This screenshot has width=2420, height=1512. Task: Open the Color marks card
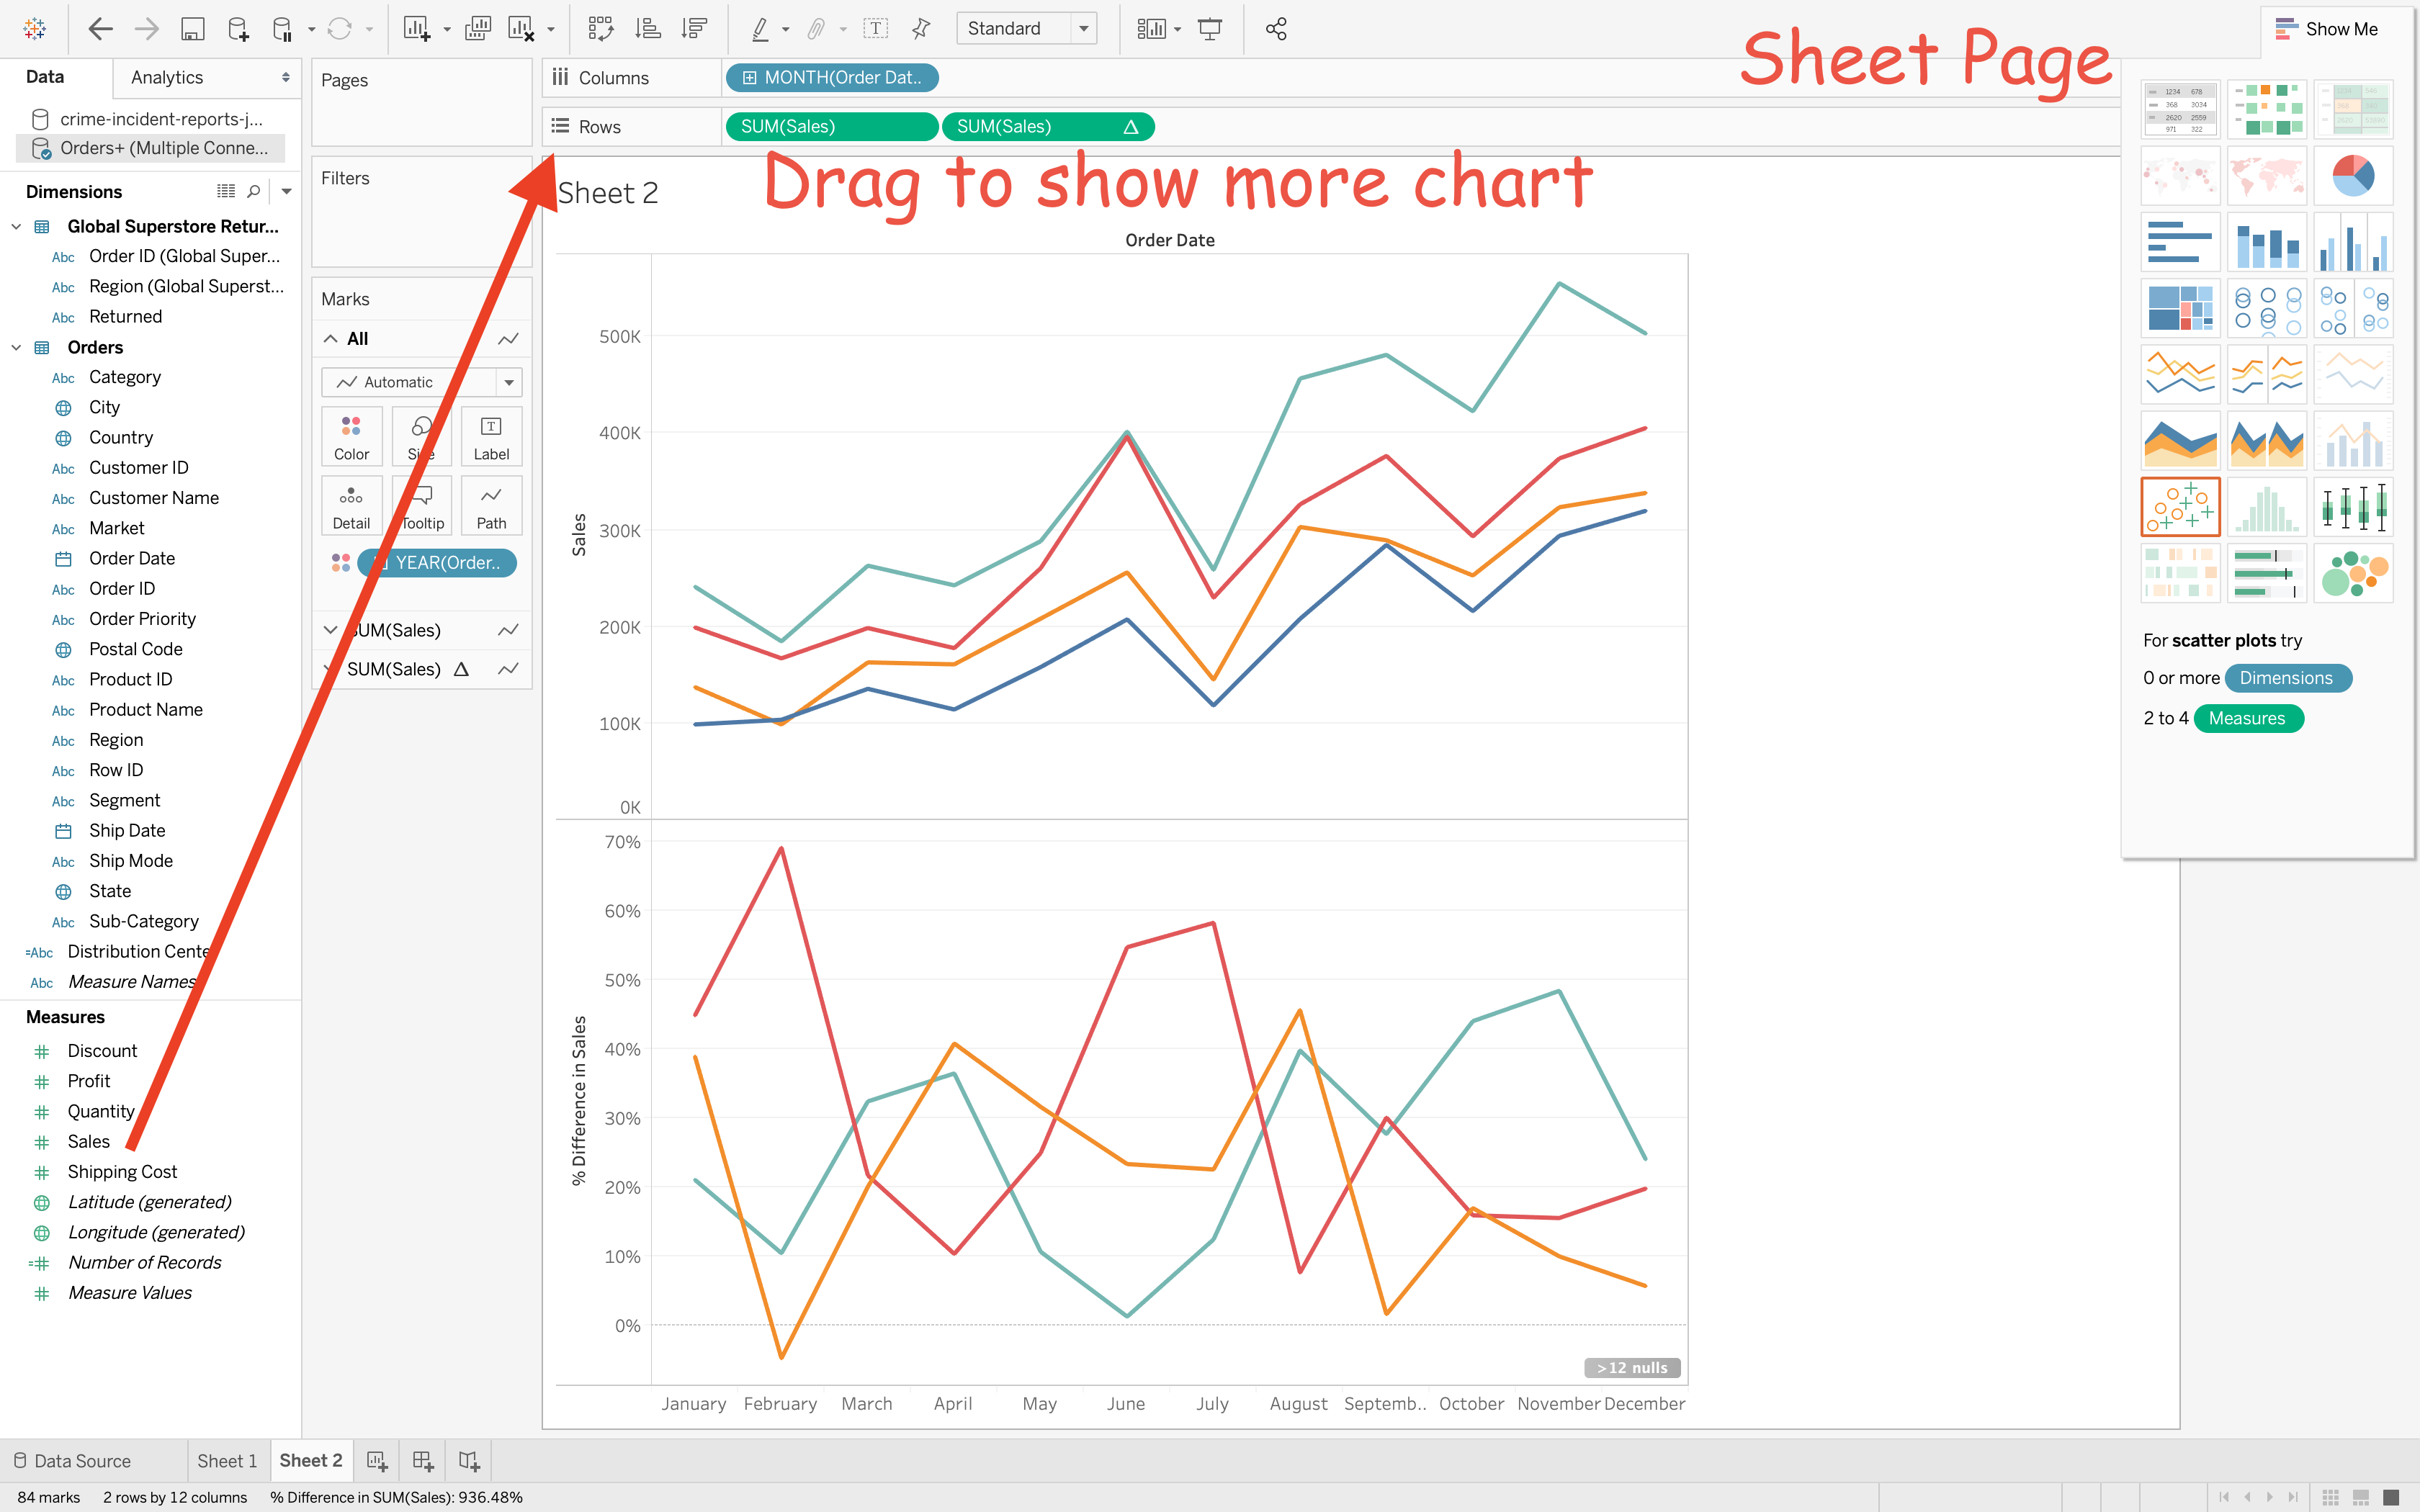click(351, 437)
